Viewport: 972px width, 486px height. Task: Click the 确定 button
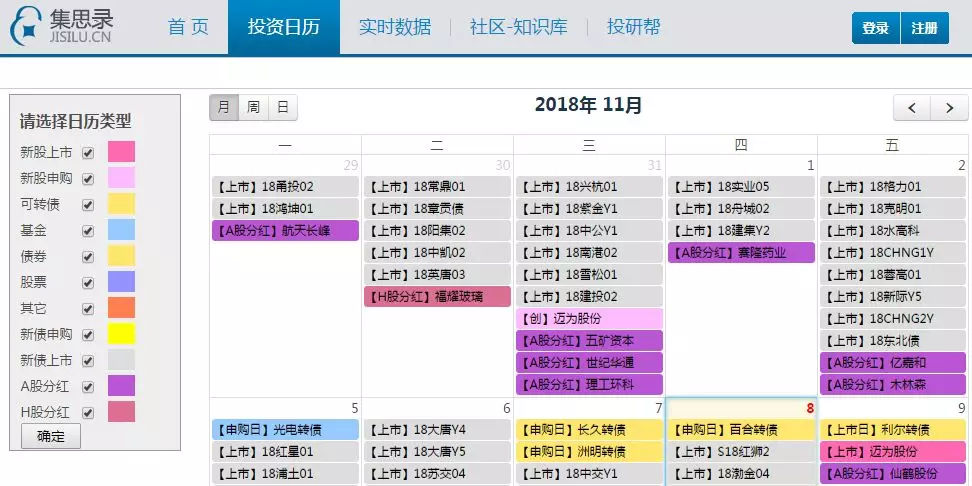pos(51,436)
